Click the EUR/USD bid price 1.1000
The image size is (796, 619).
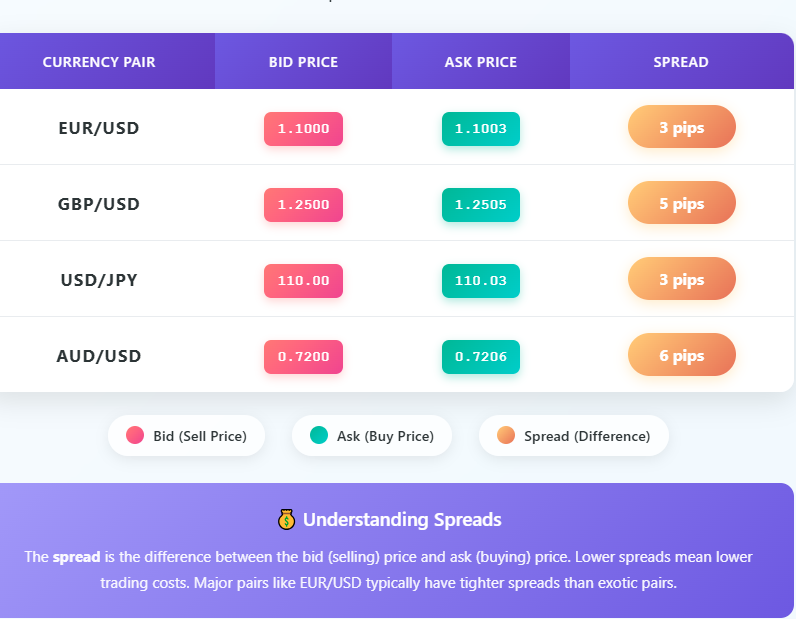[303, 129]
